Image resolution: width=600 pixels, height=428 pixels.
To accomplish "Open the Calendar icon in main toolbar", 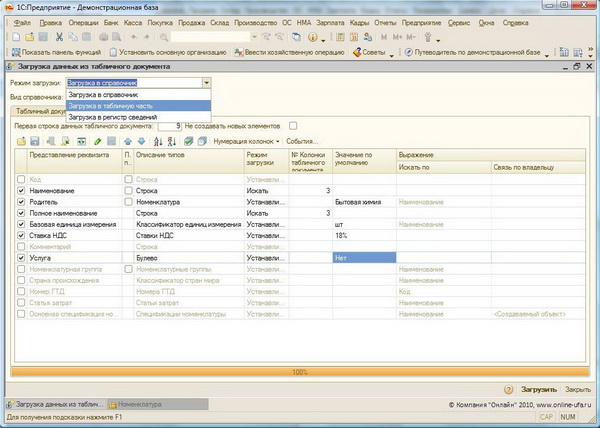I will click(354, 37).
